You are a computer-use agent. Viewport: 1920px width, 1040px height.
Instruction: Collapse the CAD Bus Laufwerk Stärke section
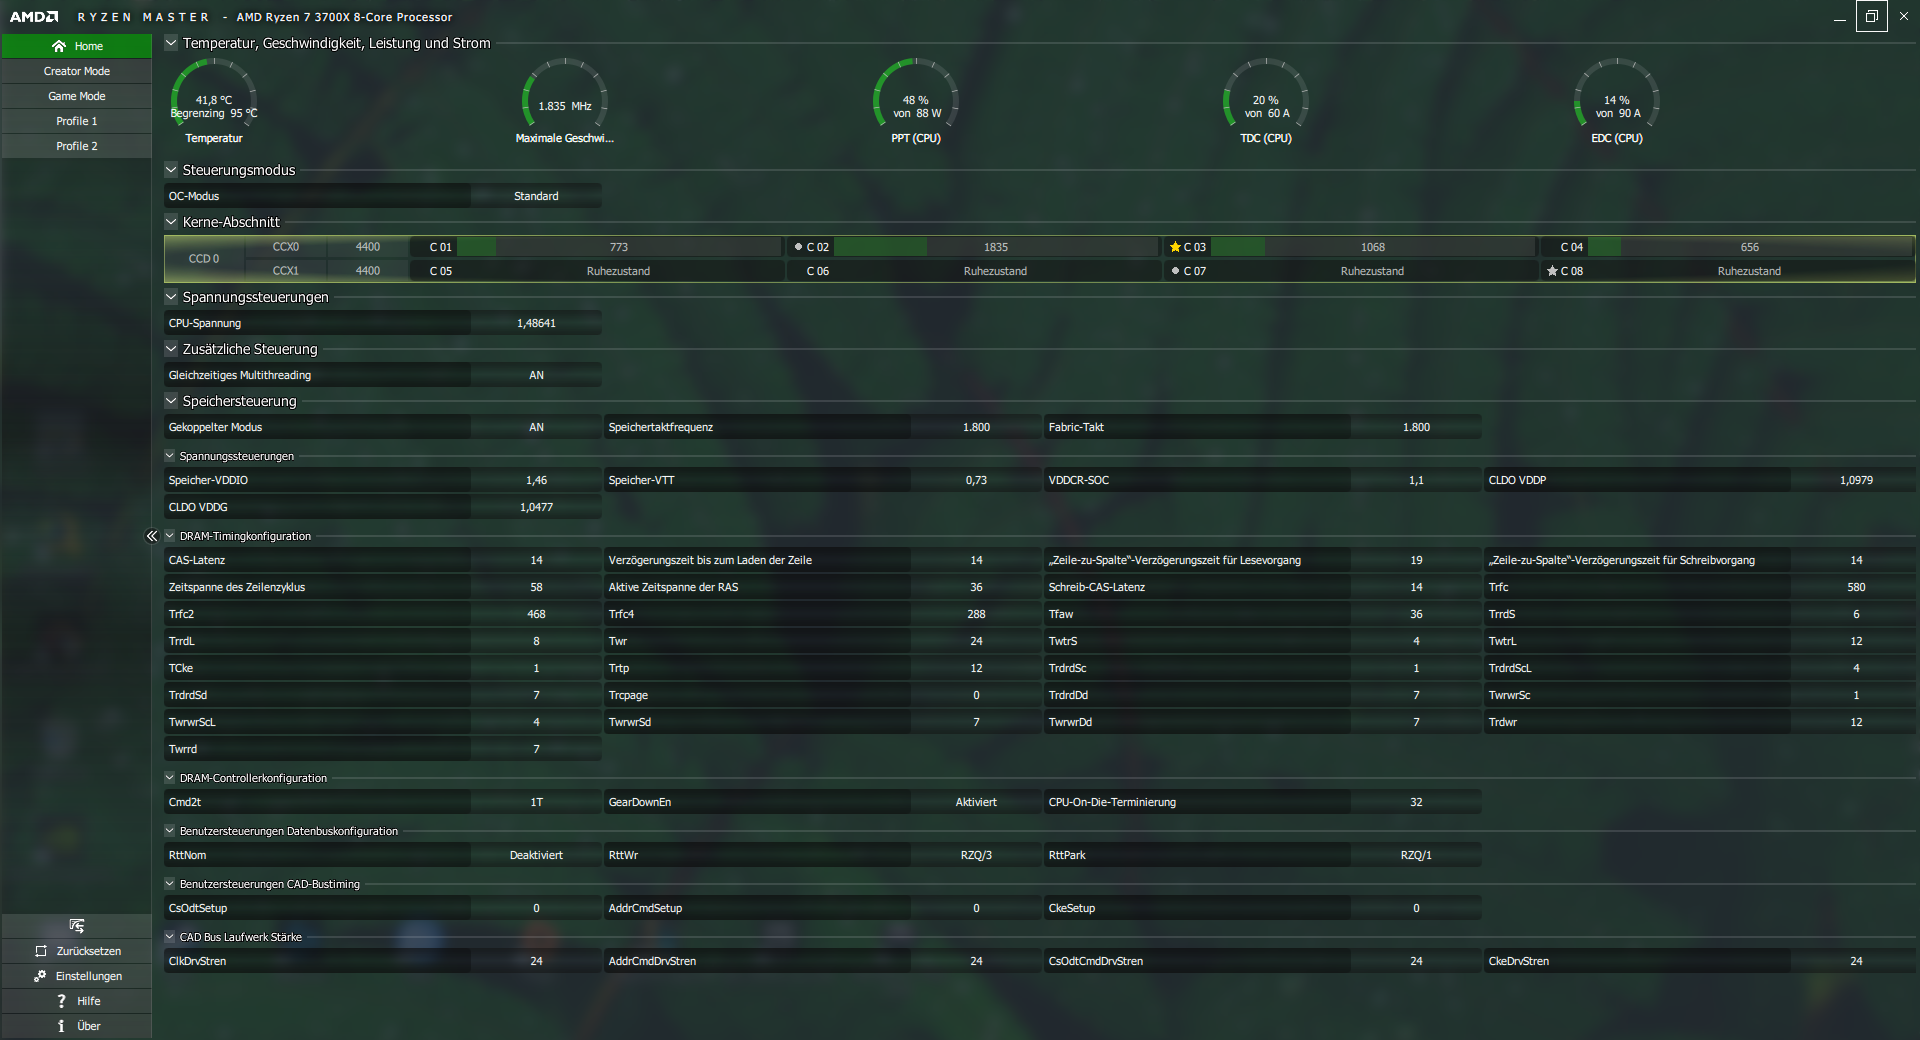point(170,937)
